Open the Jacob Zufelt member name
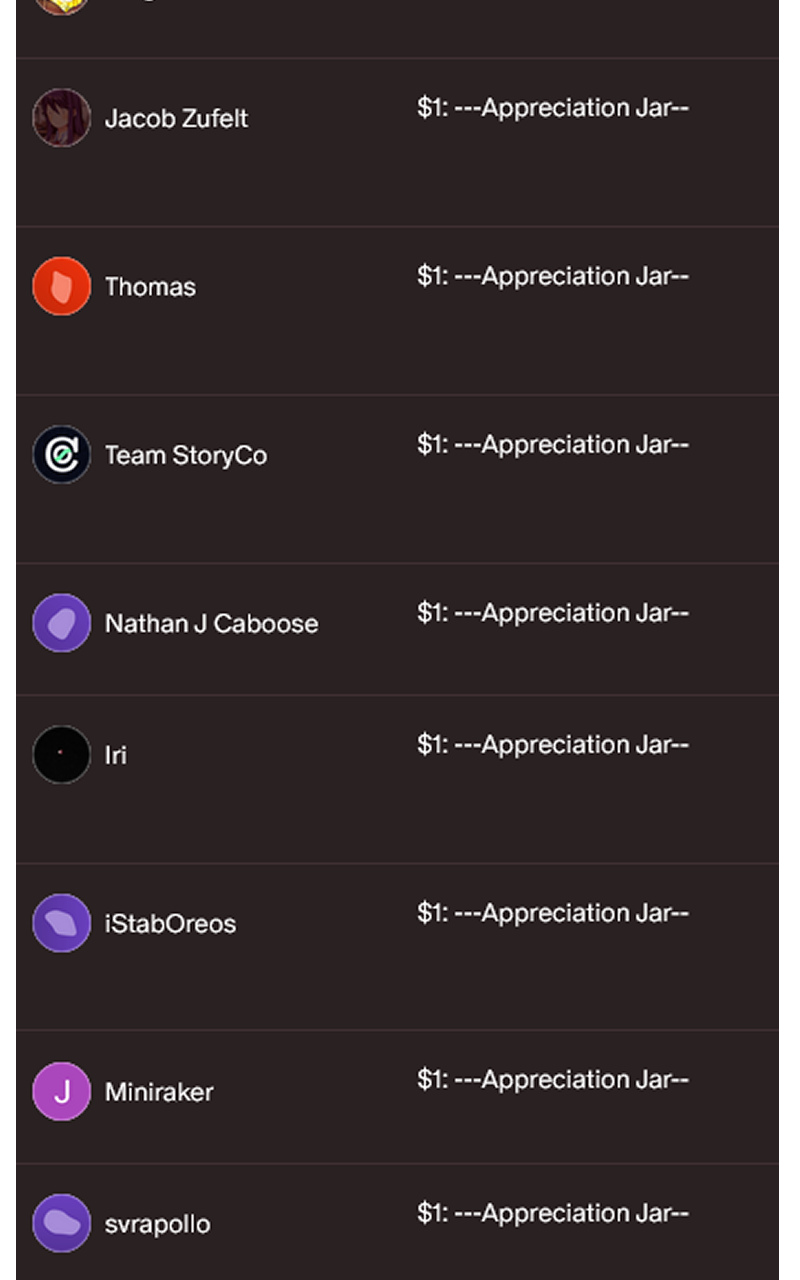The image size is (800, 1280). [x=176, y=118]
